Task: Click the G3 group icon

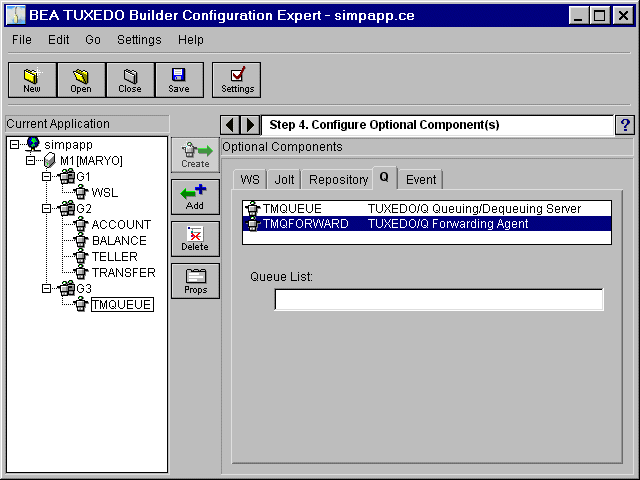Action: [66, 289]
